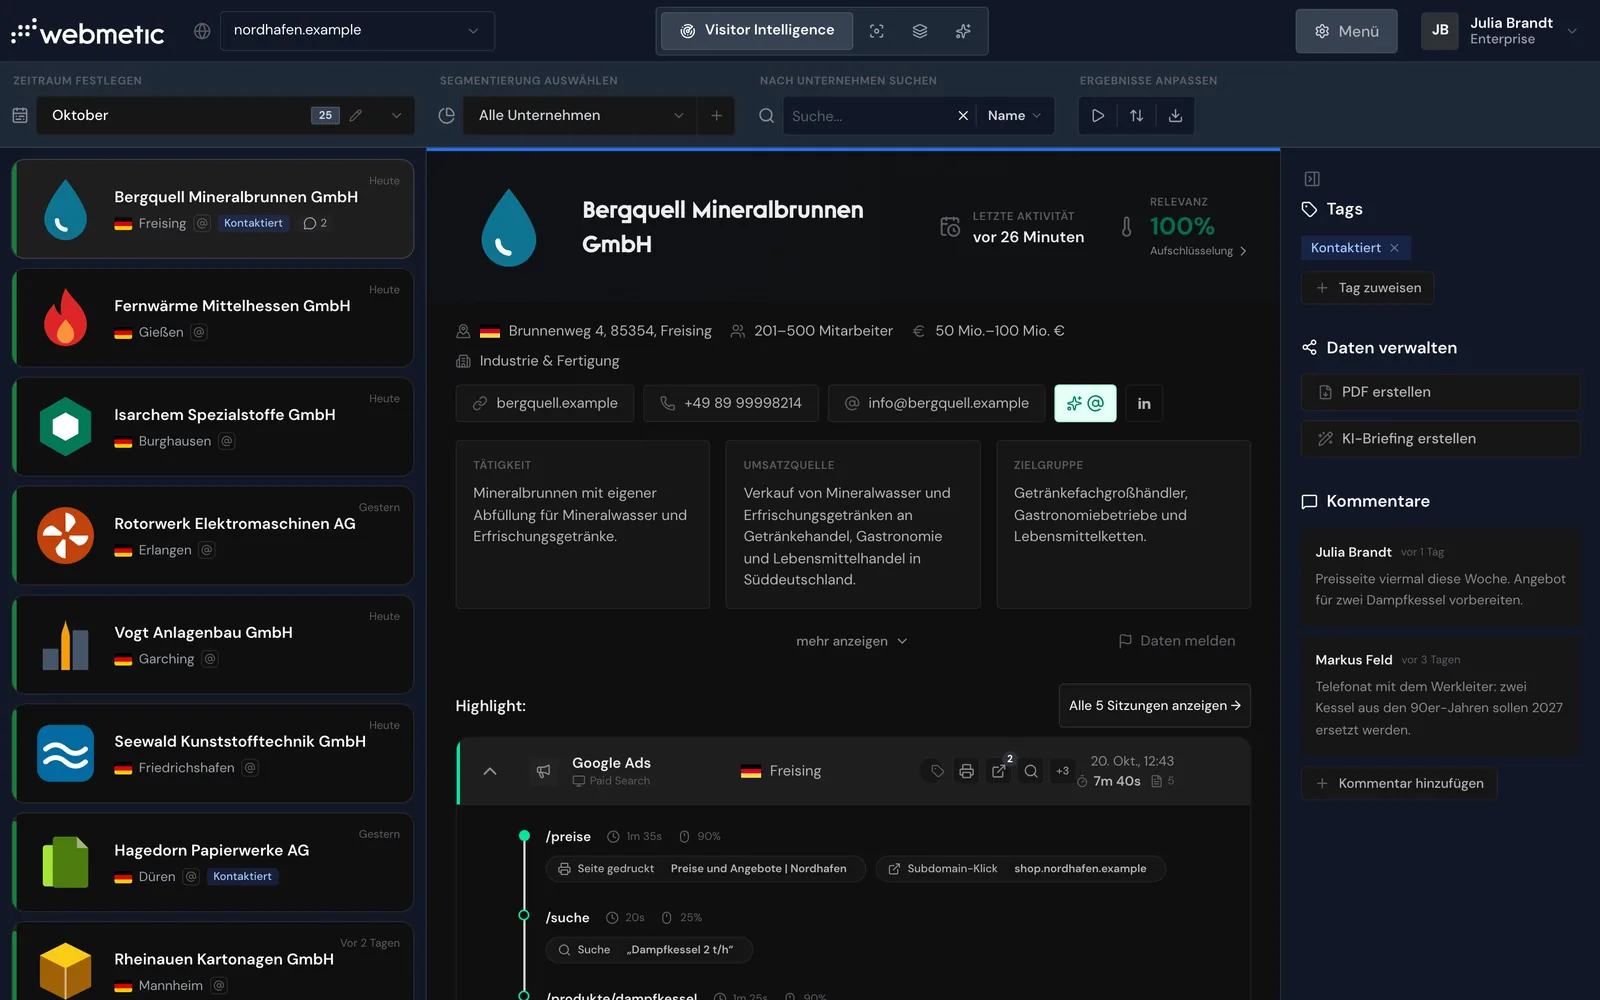Open the Name search-type dropdown
Viewport: 1600px width, 1000px height.
click(1014, 116)
